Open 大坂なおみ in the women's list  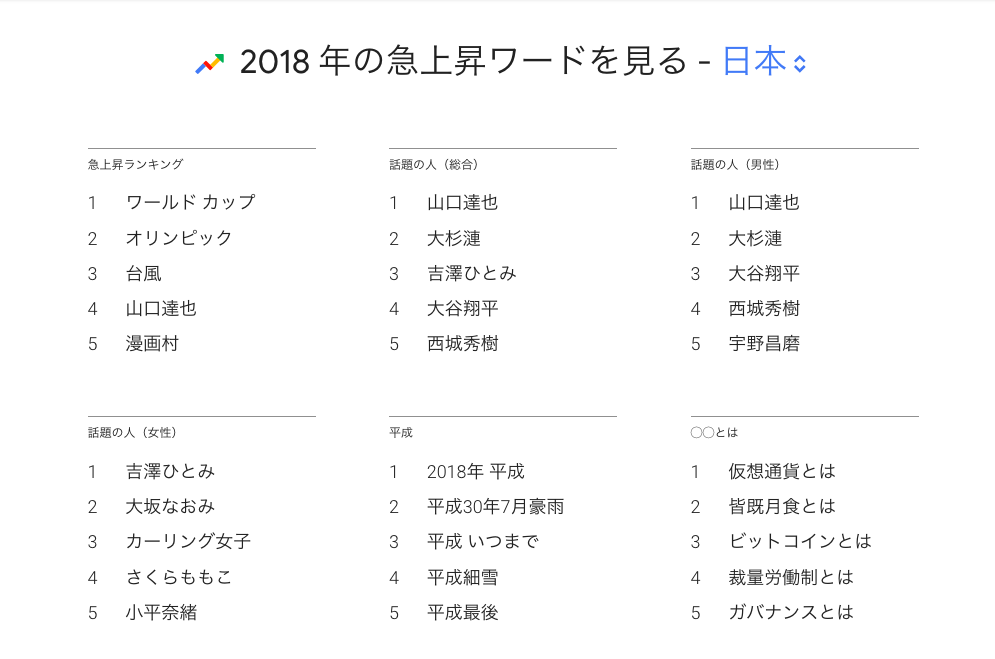pyautogui.click(x=170, y=506)
